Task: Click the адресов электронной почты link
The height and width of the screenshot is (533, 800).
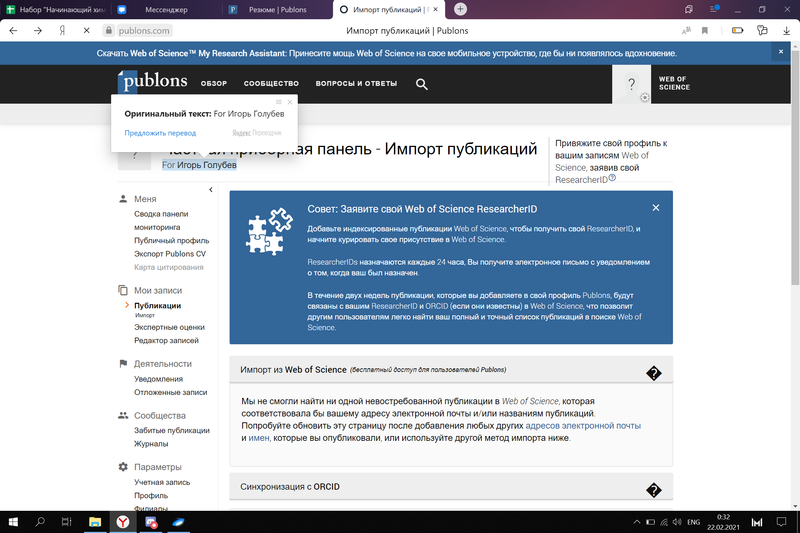Action: point(583,425)
